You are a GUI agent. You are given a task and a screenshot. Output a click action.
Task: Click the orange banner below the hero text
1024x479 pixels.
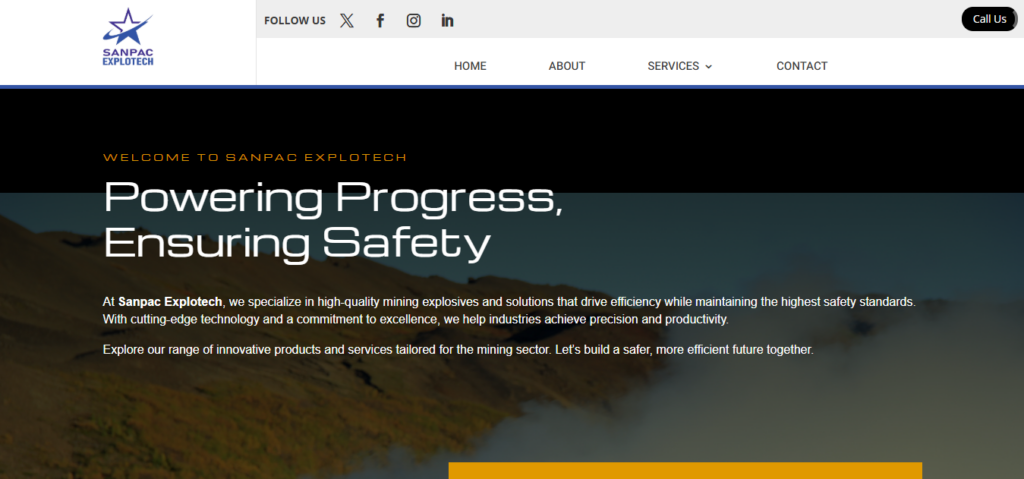click(685, 471)
